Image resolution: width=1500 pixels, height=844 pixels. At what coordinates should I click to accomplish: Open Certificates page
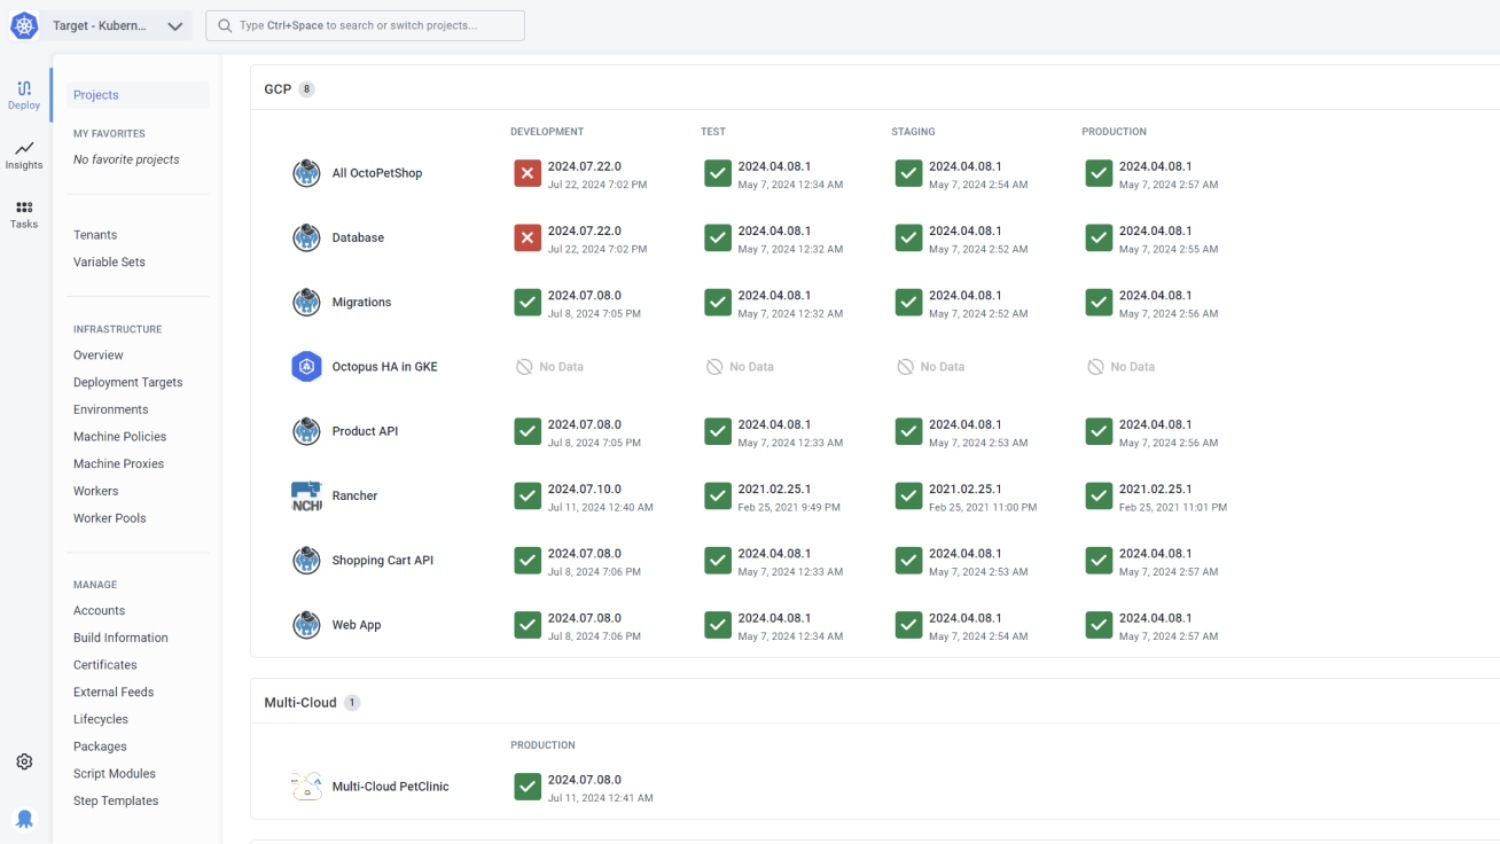pyautogui.click(x=105, y=665)
